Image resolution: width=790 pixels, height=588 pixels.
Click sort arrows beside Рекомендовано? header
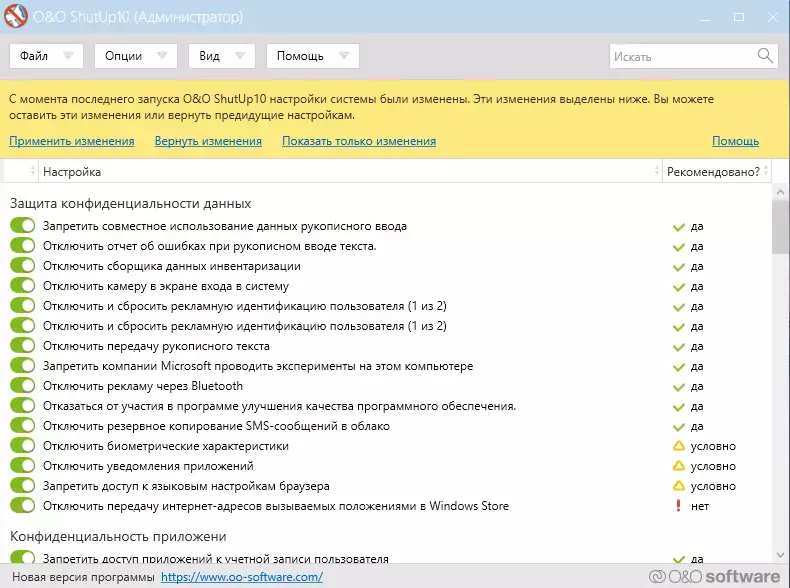tap(766, 171)
